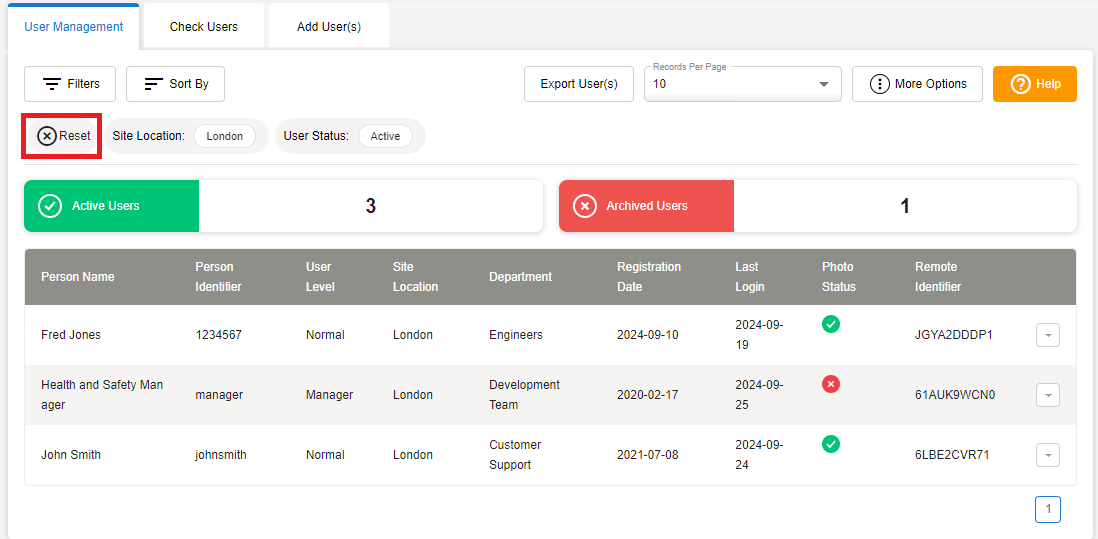Viewport: 1098px width, 539px height.
Task: Switch to the Check Users tab
Action: pyautogui.click(x=204, y=27)
